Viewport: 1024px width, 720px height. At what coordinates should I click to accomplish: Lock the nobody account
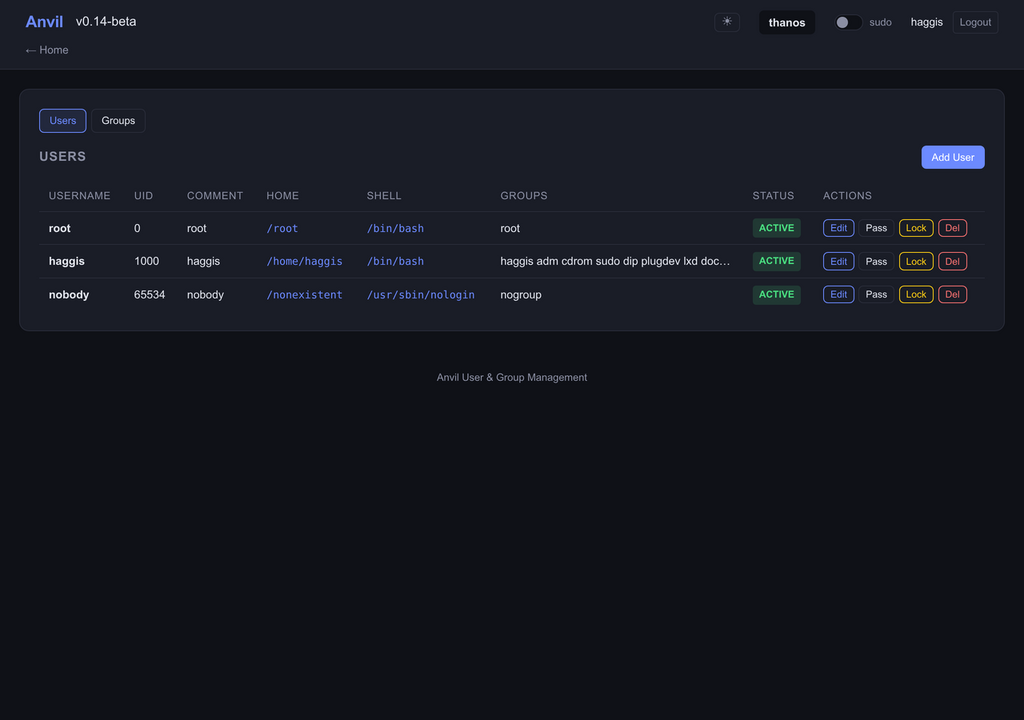[916, 295]
